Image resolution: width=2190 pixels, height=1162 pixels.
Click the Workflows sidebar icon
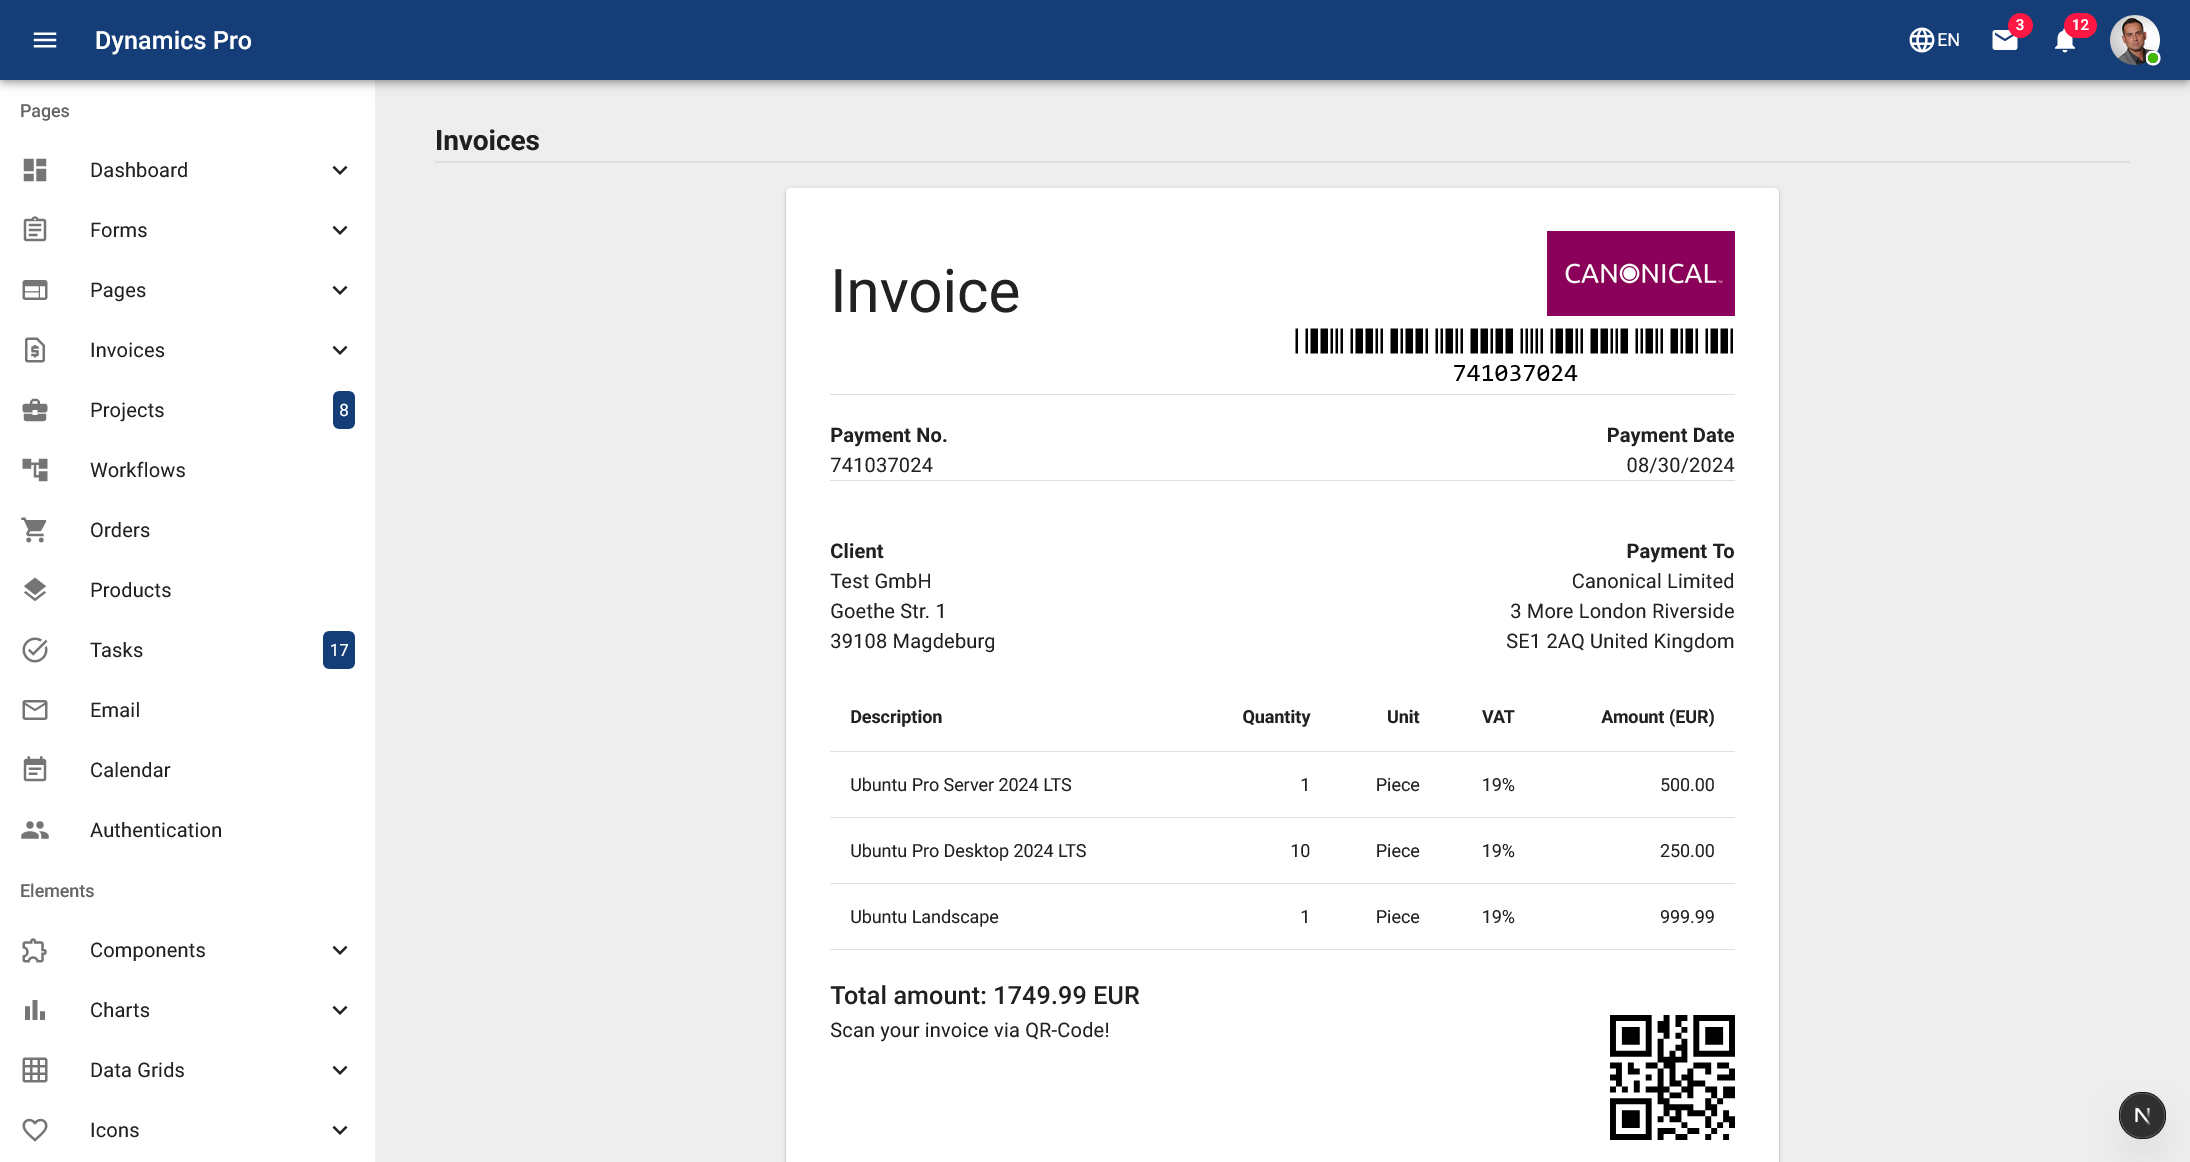(35, 470)
